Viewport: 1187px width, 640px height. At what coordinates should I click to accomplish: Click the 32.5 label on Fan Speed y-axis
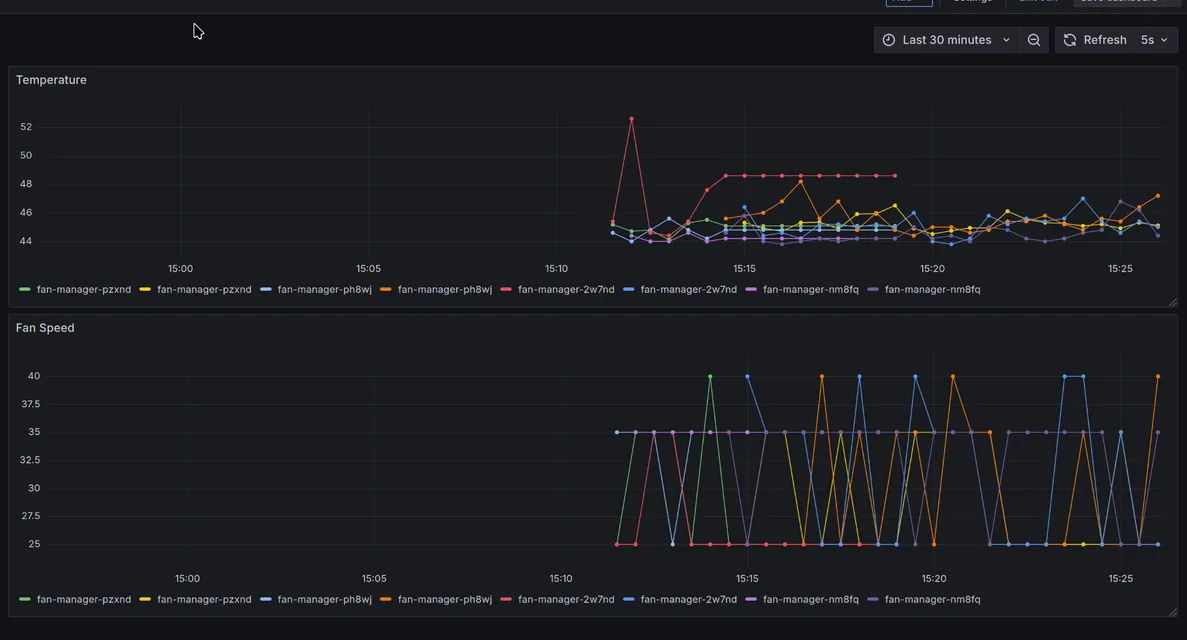click(x=30, y=460)
